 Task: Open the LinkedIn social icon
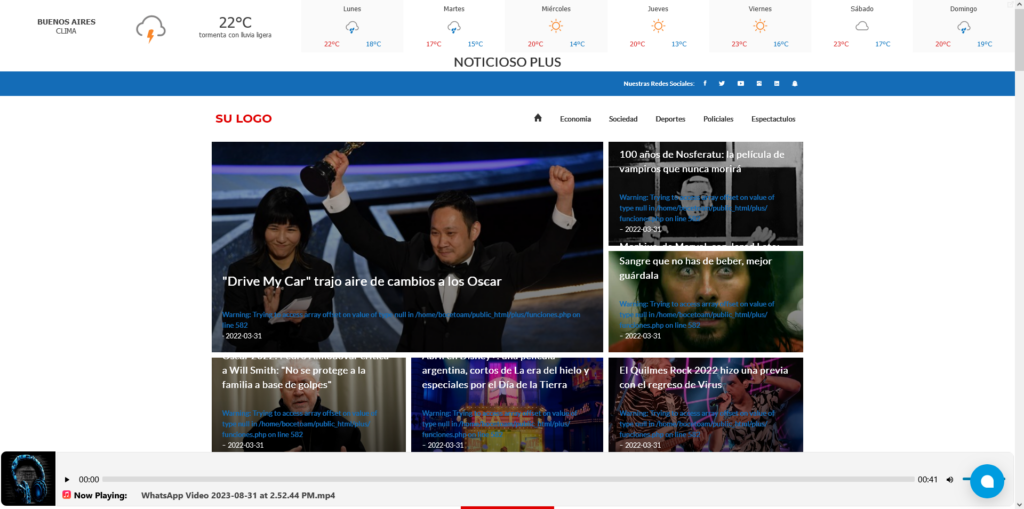point(776,83)
